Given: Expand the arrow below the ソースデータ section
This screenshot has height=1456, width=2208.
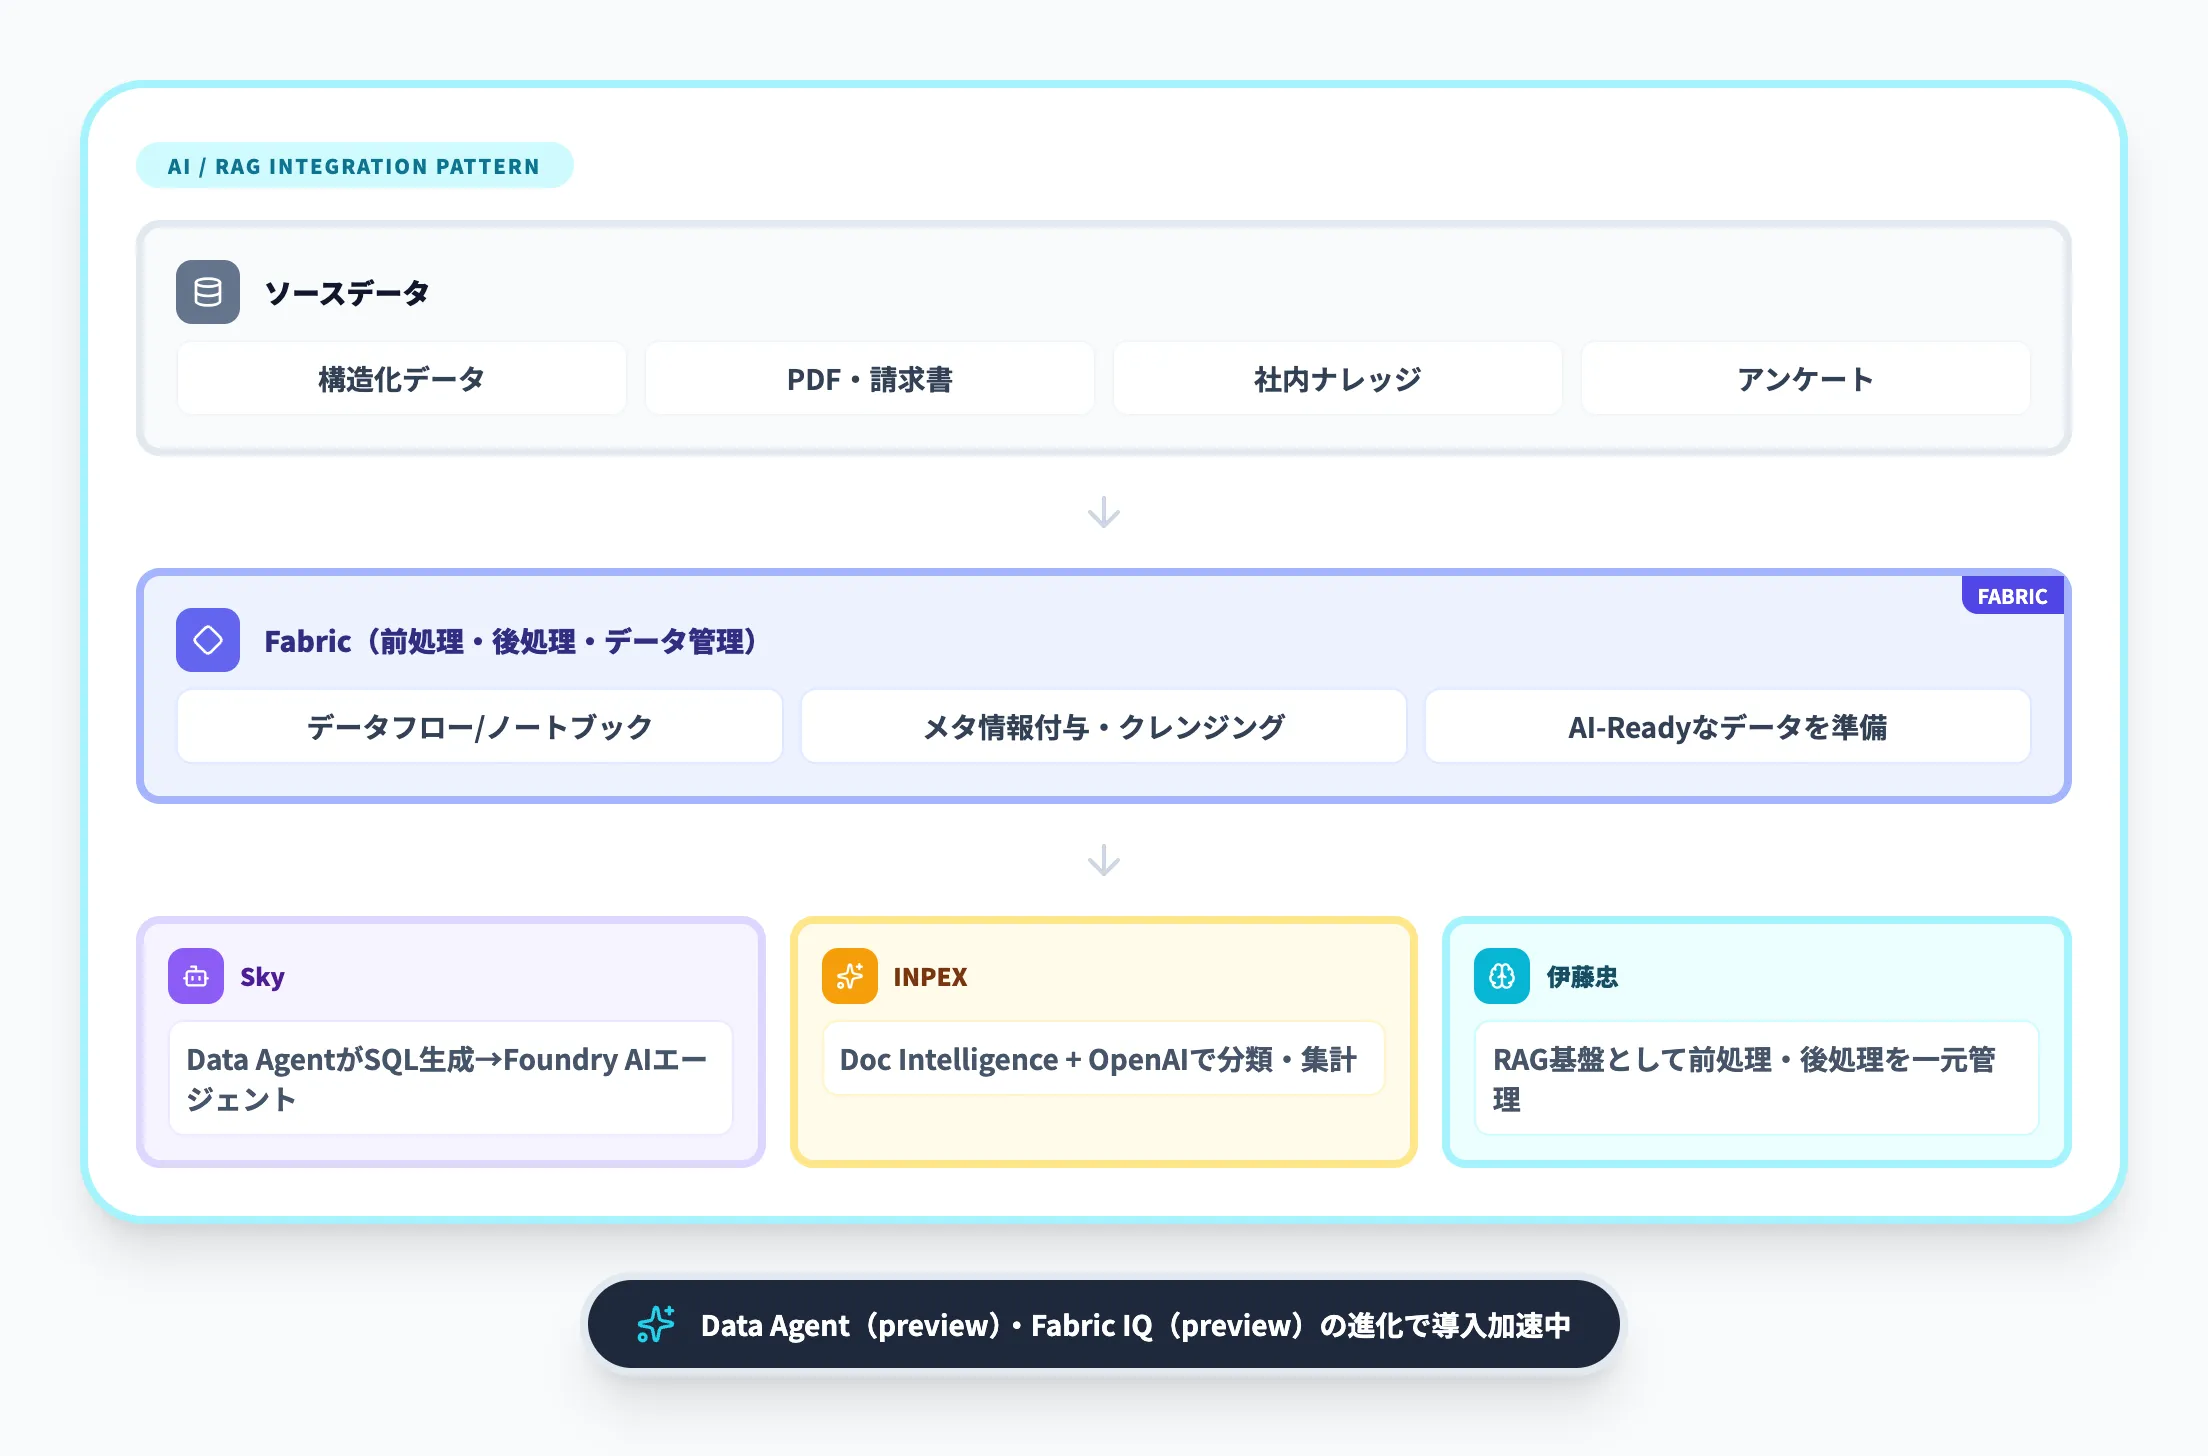Looking at the screenshot, I should pyautogui.click(x=1103, y=512).
